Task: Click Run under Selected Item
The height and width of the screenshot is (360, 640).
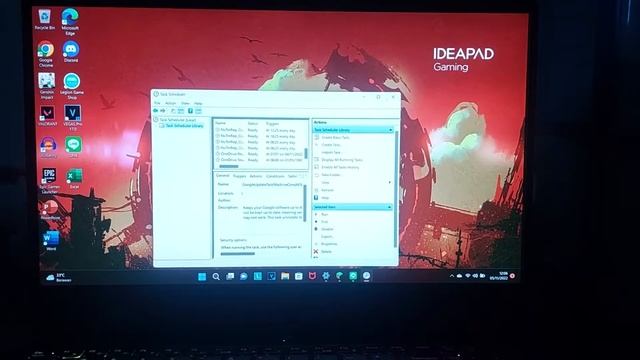Action: click(x=324, y=215)
